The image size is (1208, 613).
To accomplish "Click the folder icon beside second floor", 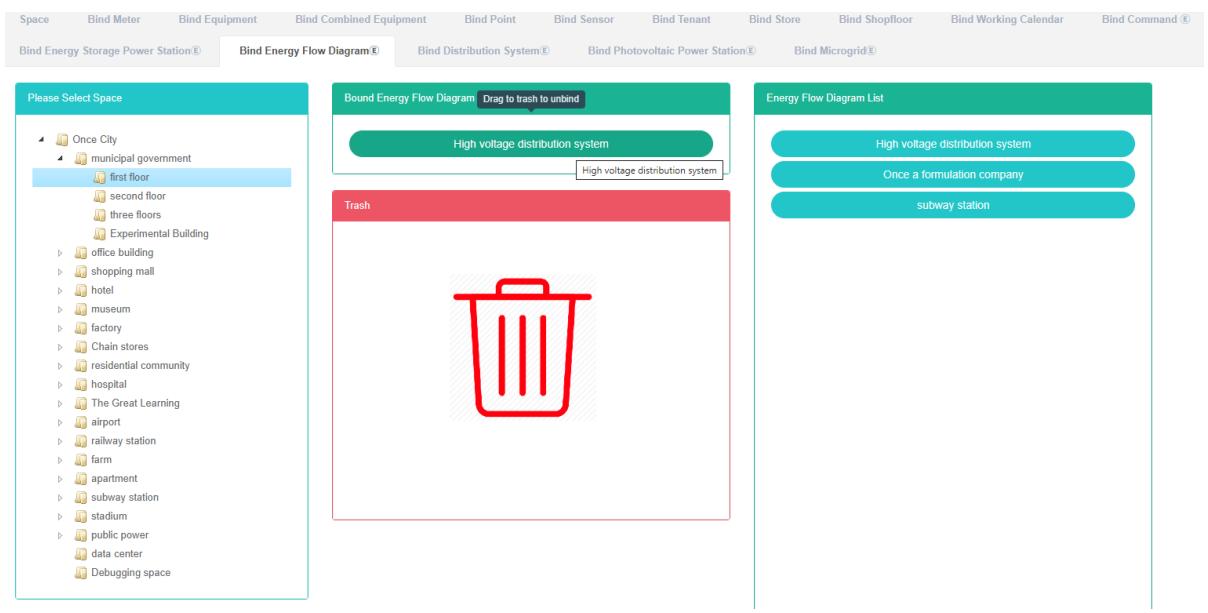I will pyautogui.click(x=100, y=196).
